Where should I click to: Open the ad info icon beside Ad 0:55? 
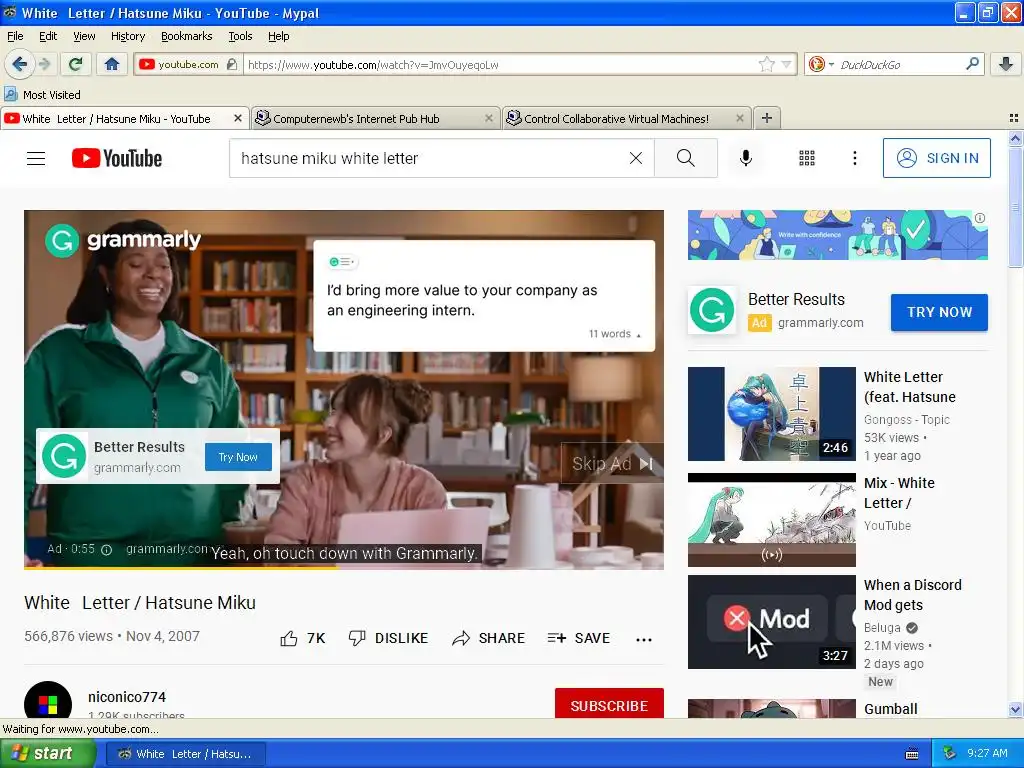coord(106,550)
